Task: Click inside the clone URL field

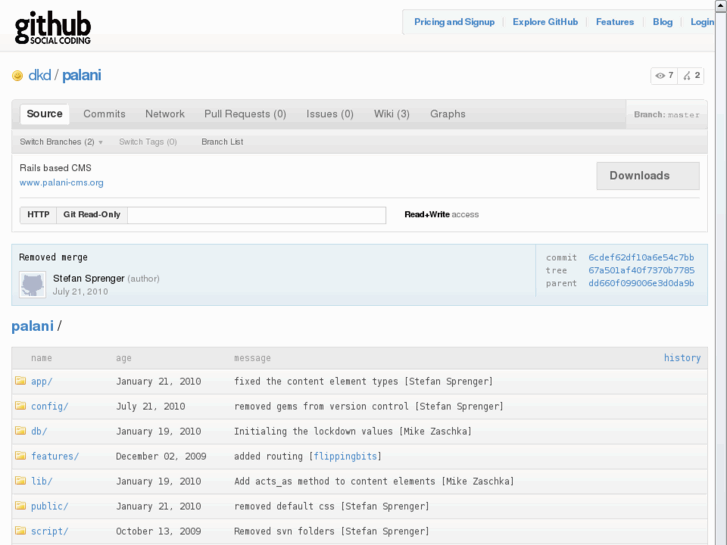Action: pos(256,215)
